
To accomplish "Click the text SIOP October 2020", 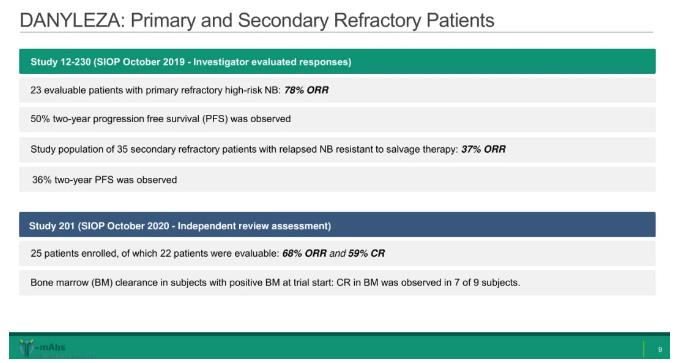I will click(x=125, y=226).
